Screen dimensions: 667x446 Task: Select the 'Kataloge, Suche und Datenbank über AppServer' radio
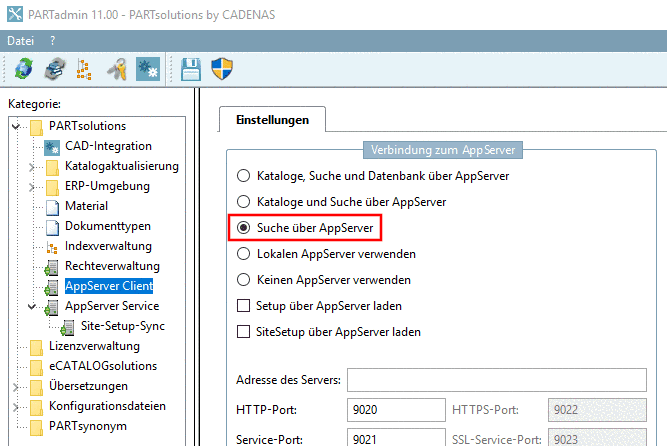click(242, 175)
